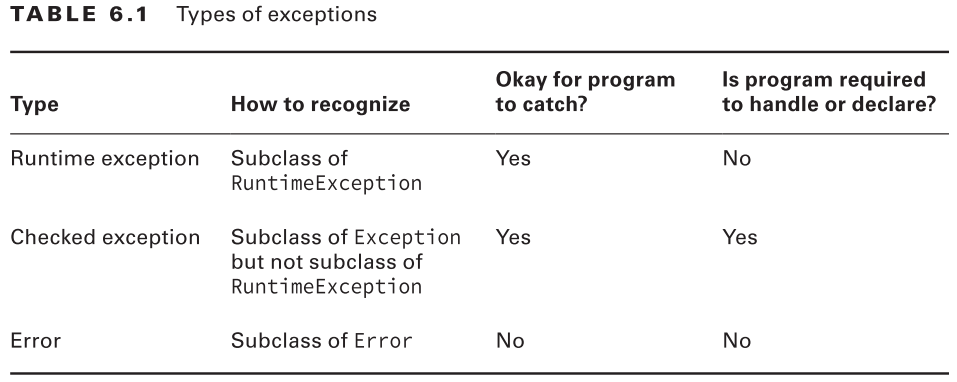The width and height of the screenshot is (957, 382).
Task: Click 'Subclass of Error' cell text
Action: [322, 341]
